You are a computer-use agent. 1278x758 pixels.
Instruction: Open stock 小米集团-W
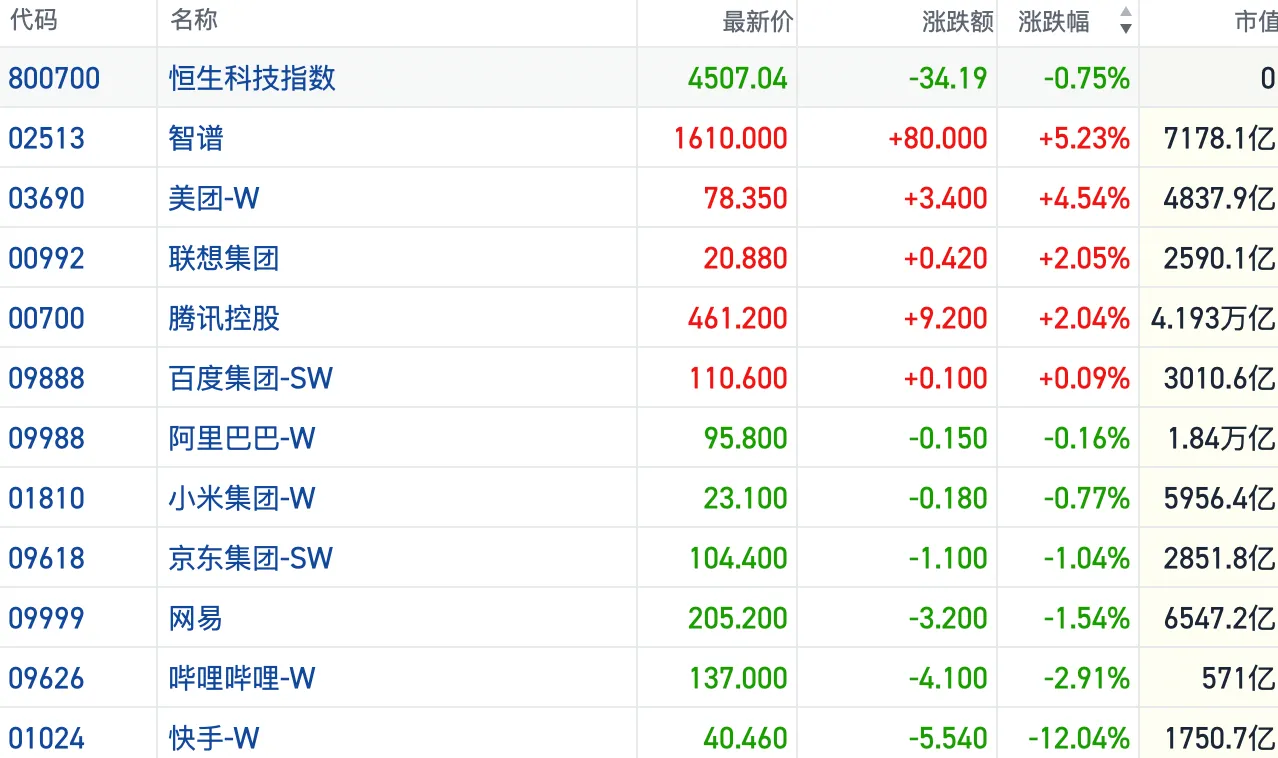(x=242, y=498)
